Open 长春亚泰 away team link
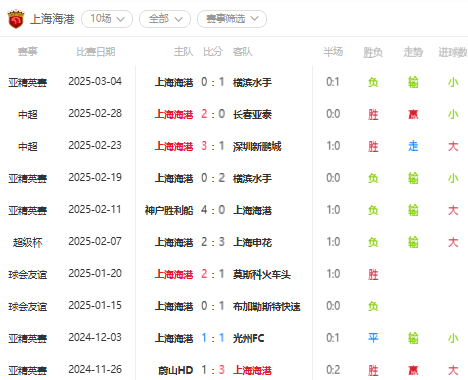468x380 pixels. click(x=252, y=114)
